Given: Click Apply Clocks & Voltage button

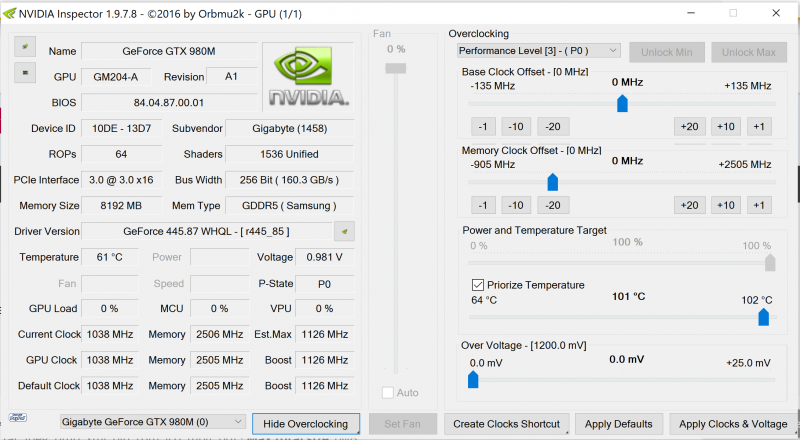Looking at the screenshot, I should 733,424.
